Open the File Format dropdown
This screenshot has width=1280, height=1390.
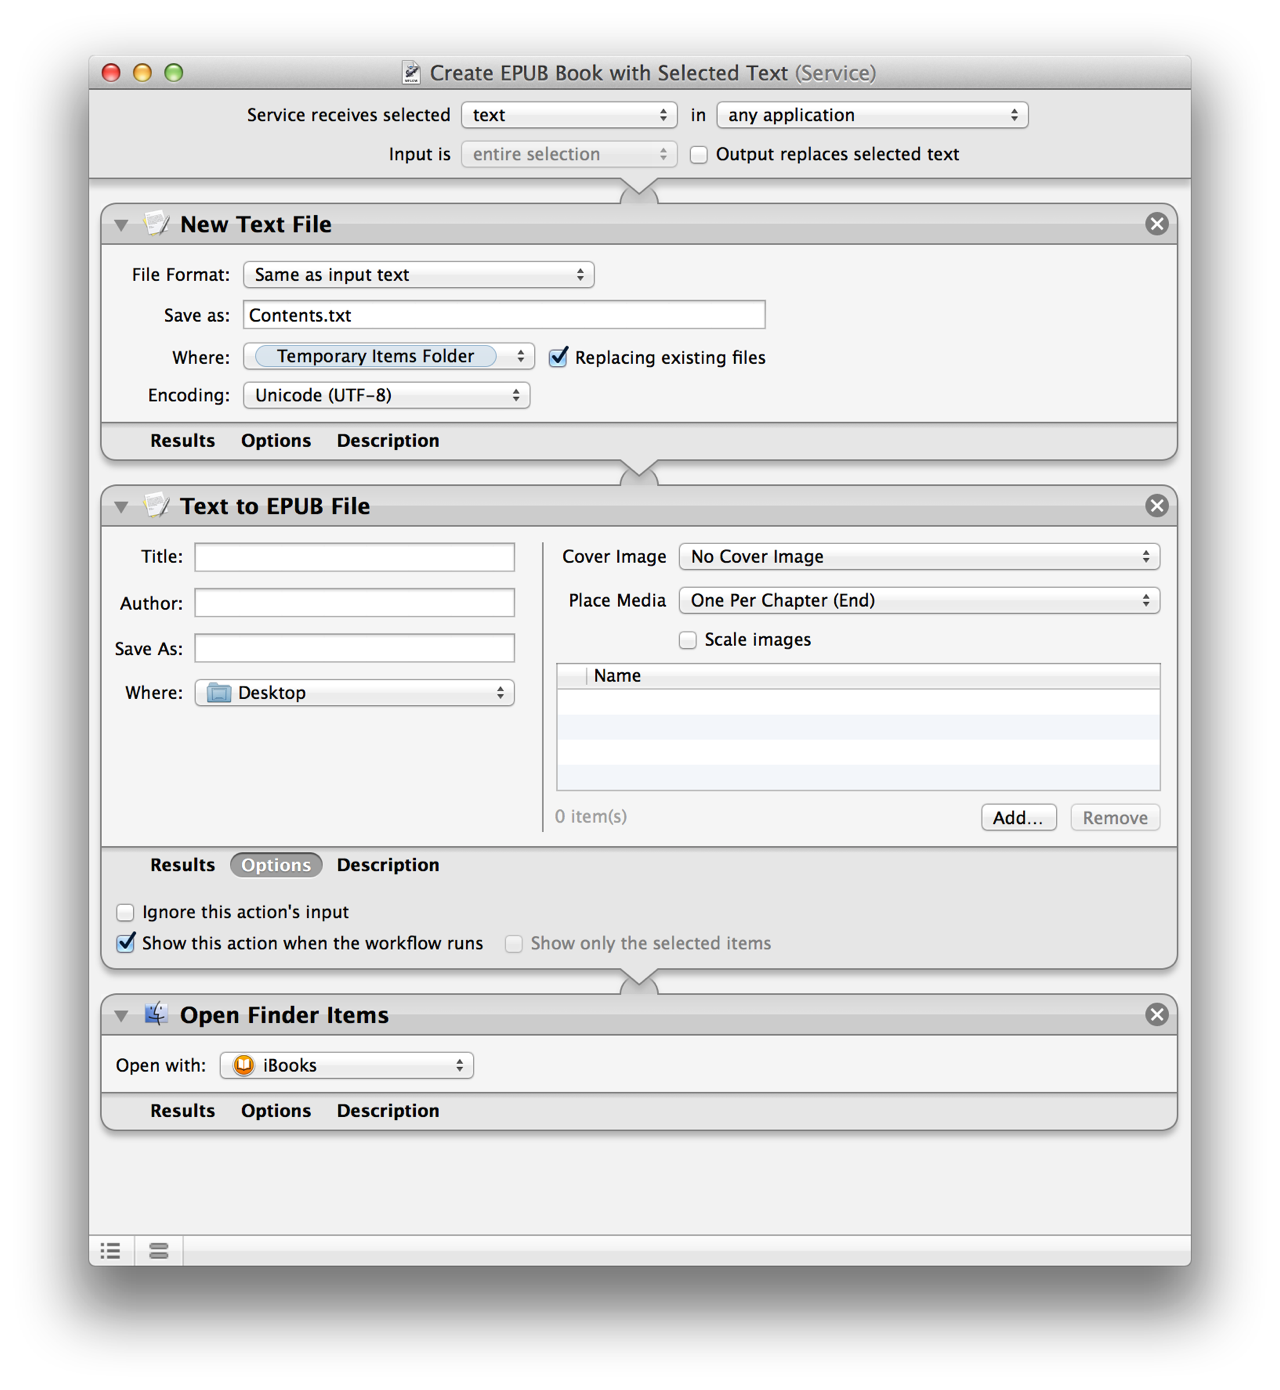419,275
